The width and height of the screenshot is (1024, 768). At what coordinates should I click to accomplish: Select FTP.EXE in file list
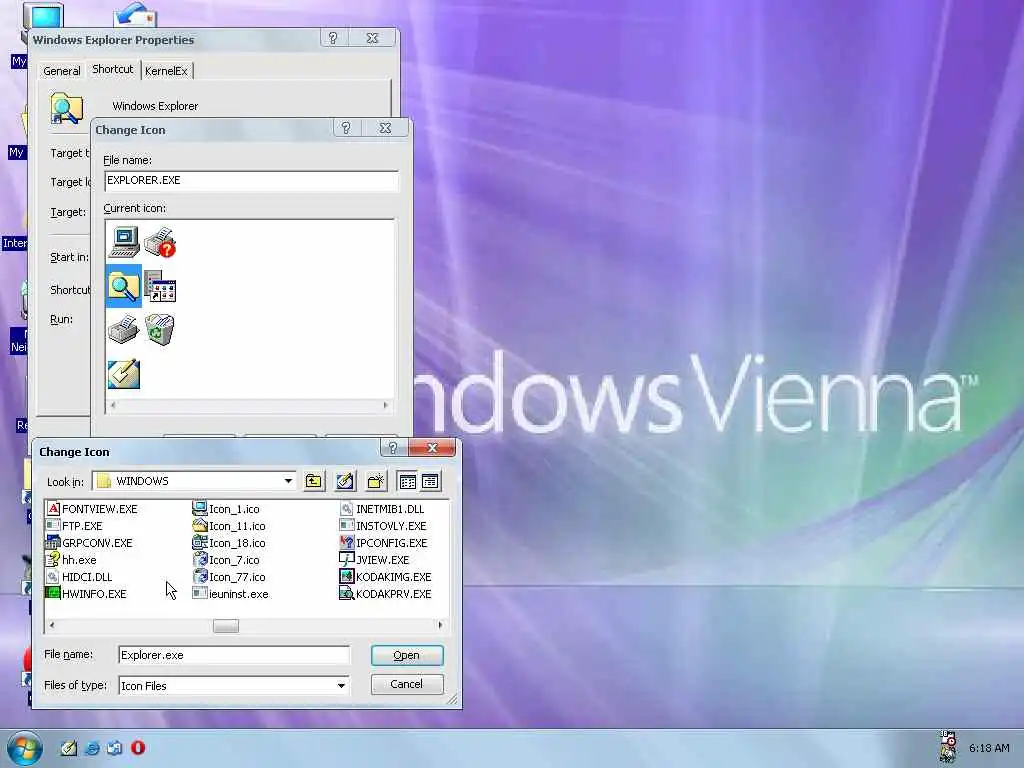click(74, 526)
